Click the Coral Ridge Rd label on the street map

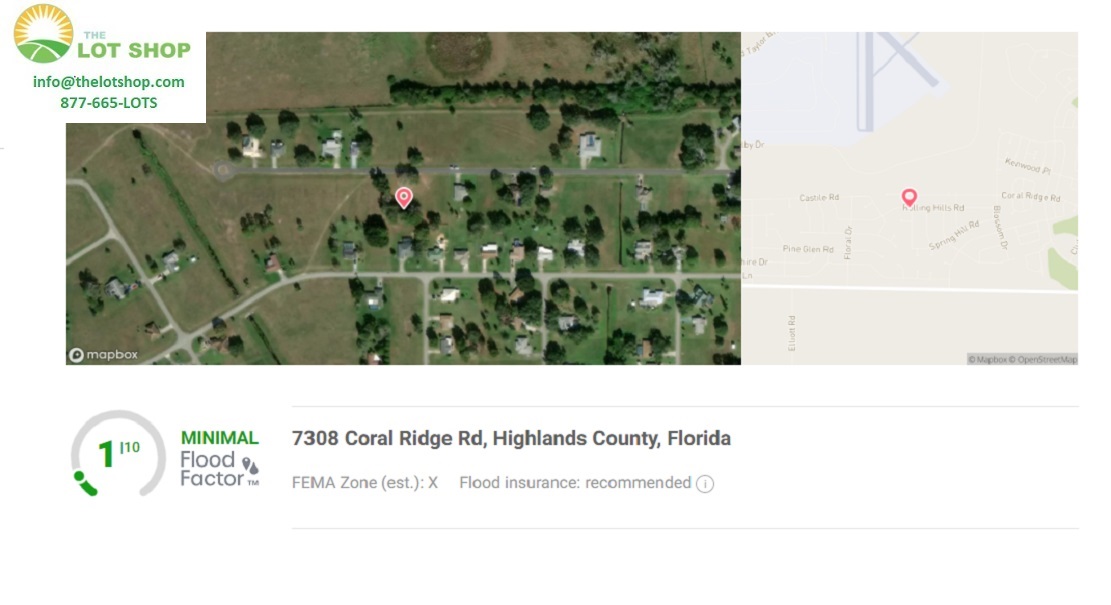1030,196
